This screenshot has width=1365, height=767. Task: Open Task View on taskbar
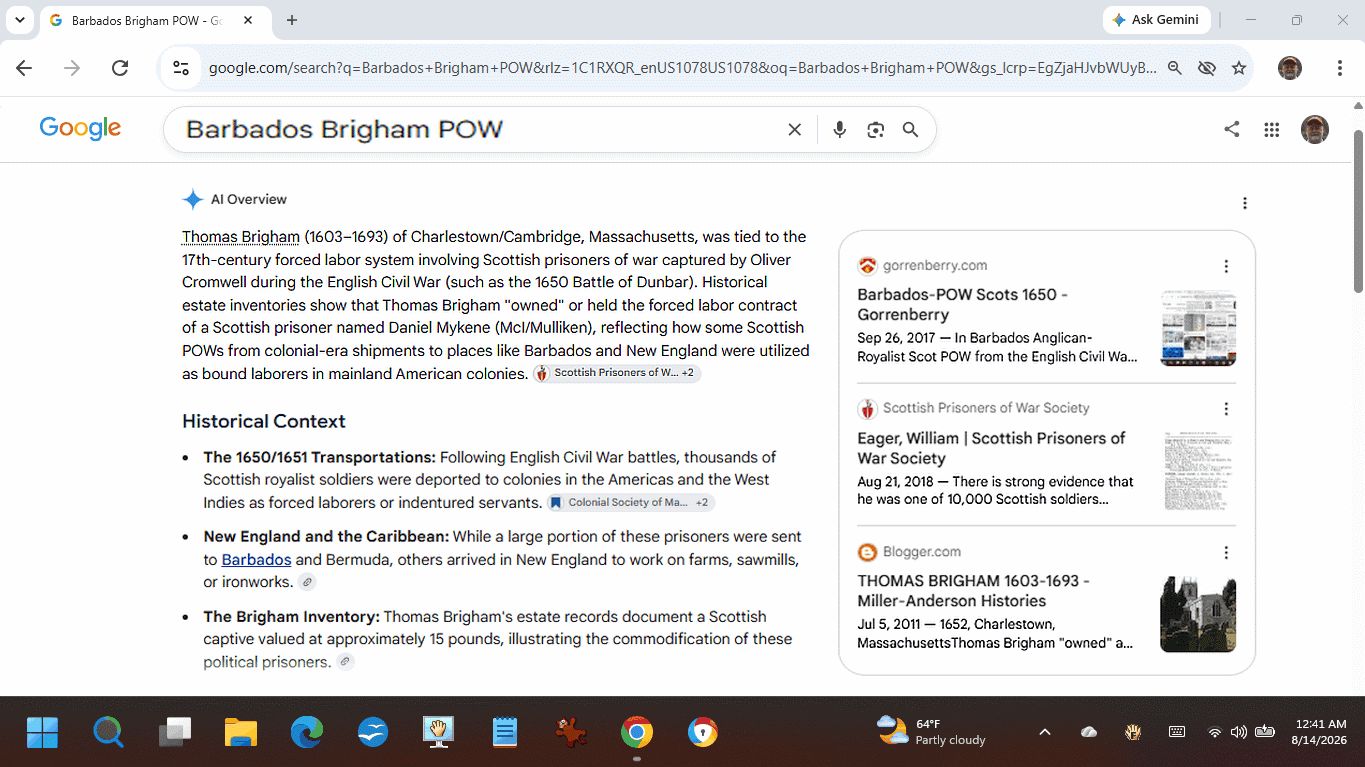point(175,733)
